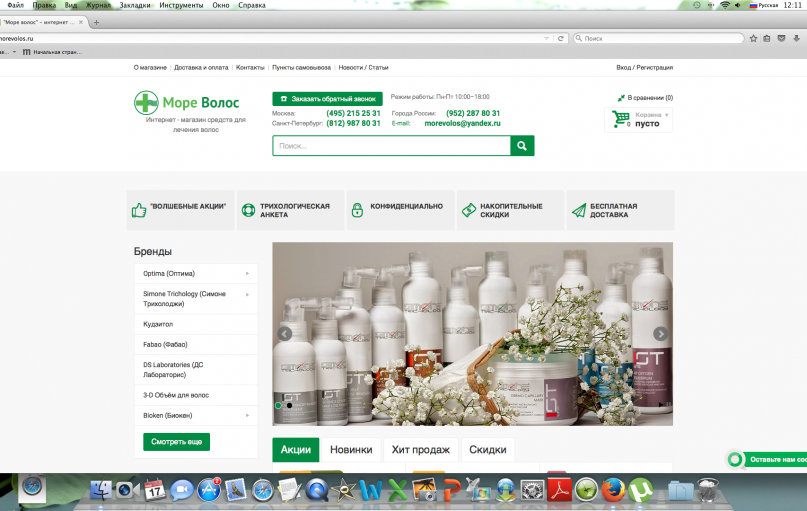This screenshot has width=807, height=511.
Task: Click the morevolos@yandex.ru email link
Action: pos(462,124)
